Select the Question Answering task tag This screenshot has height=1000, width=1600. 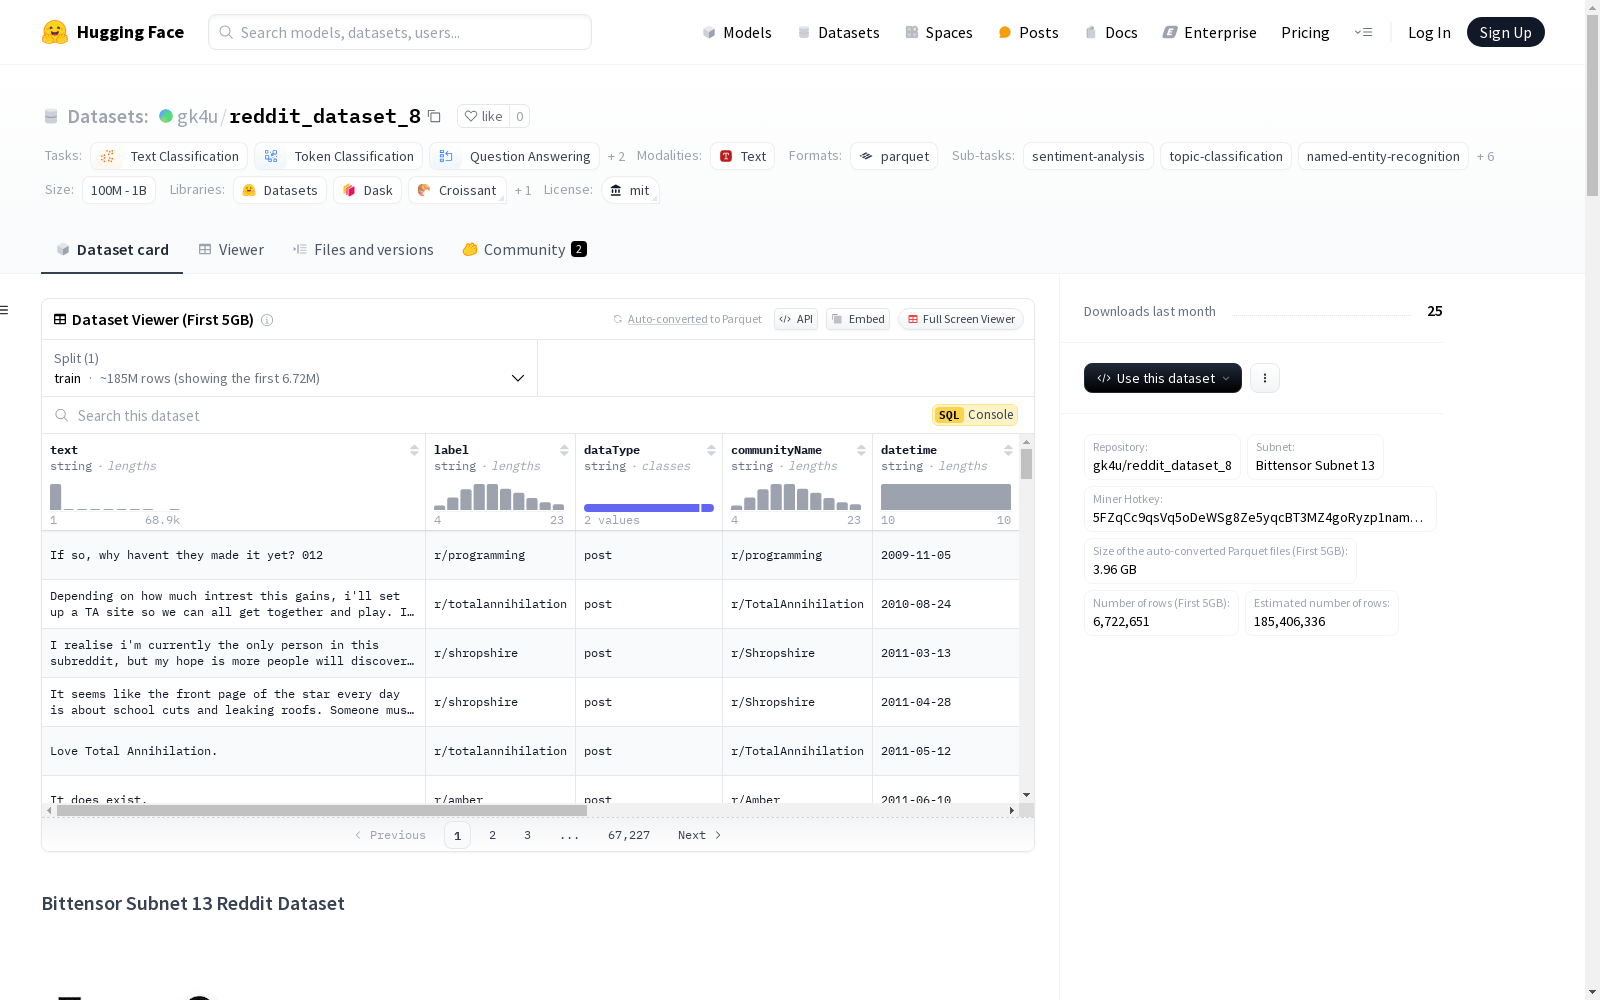514,157
